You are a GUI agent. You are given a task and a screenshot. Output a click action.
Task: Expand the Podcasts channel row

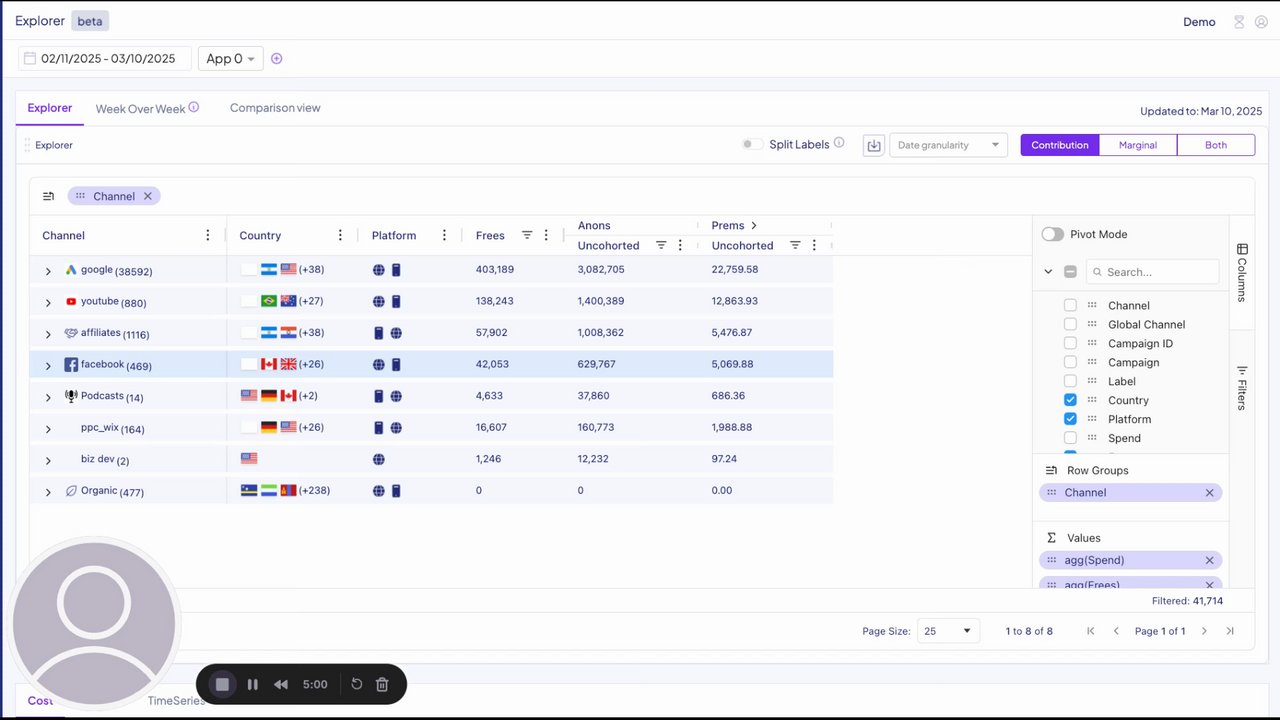coord(48,397)
